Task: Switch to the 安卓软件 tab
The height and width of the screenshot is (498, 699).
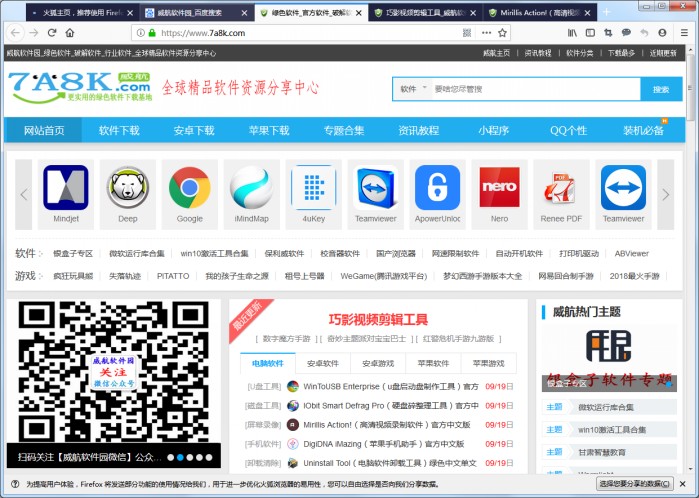Action: point(322,363)
